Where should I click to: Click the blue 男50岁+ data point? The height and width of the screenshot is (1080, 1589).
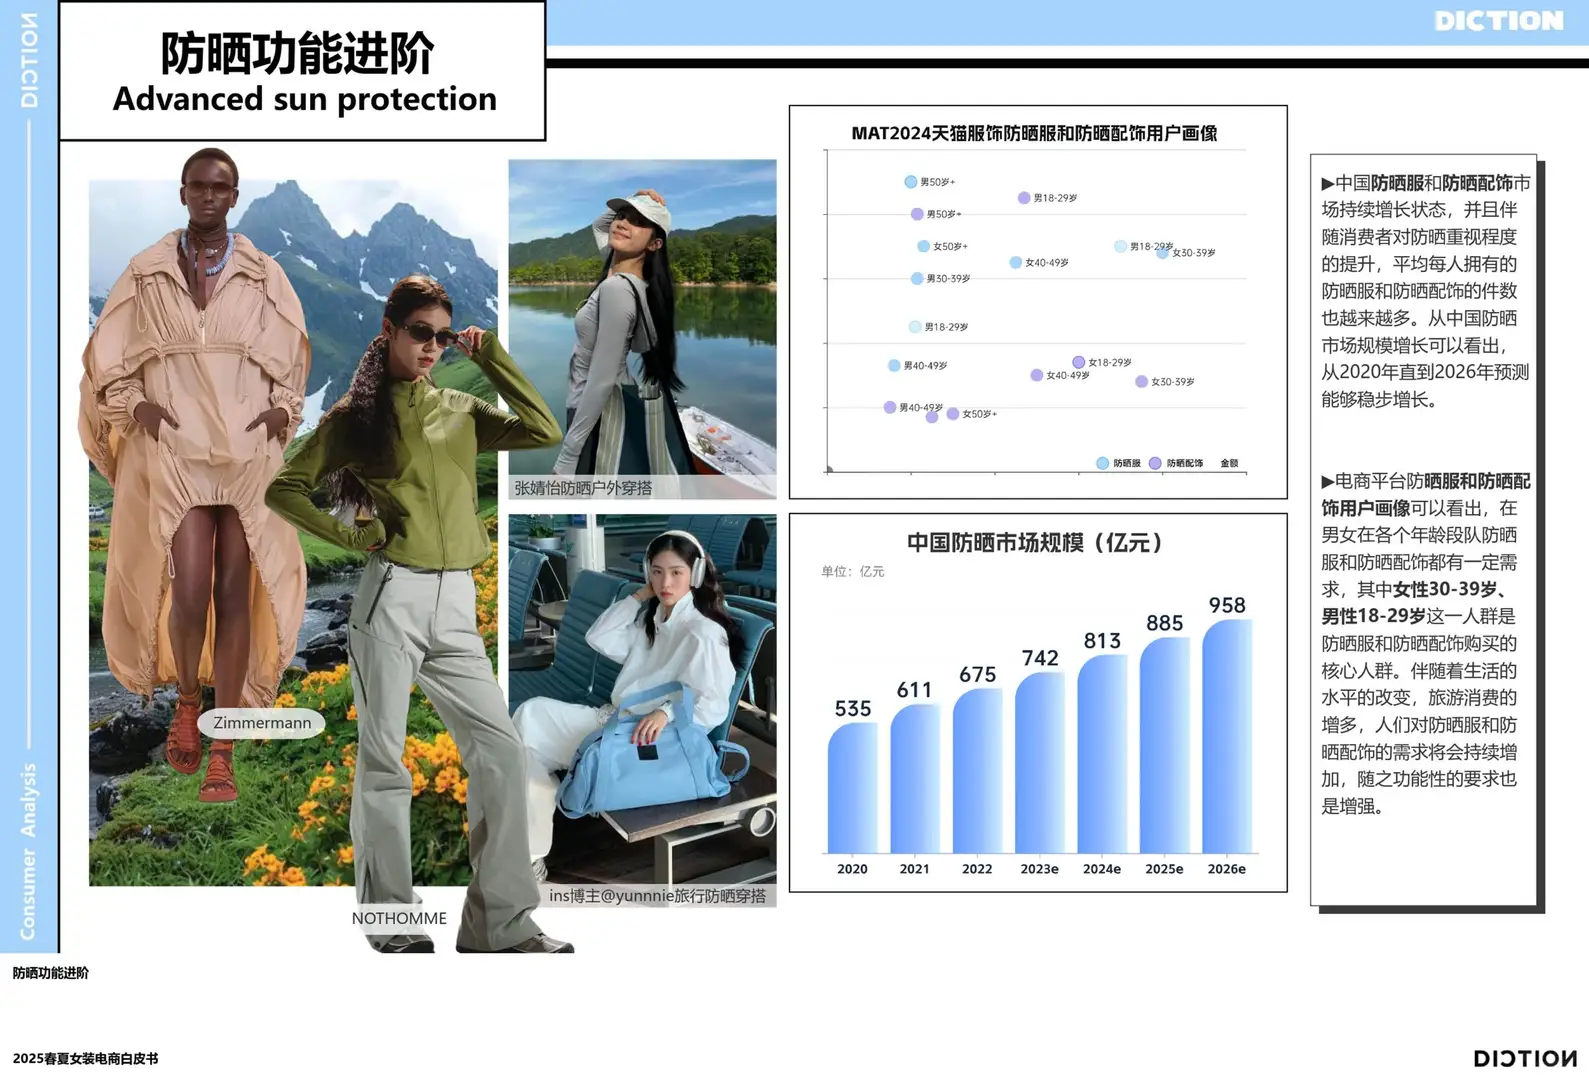click(x=910, y=182)
